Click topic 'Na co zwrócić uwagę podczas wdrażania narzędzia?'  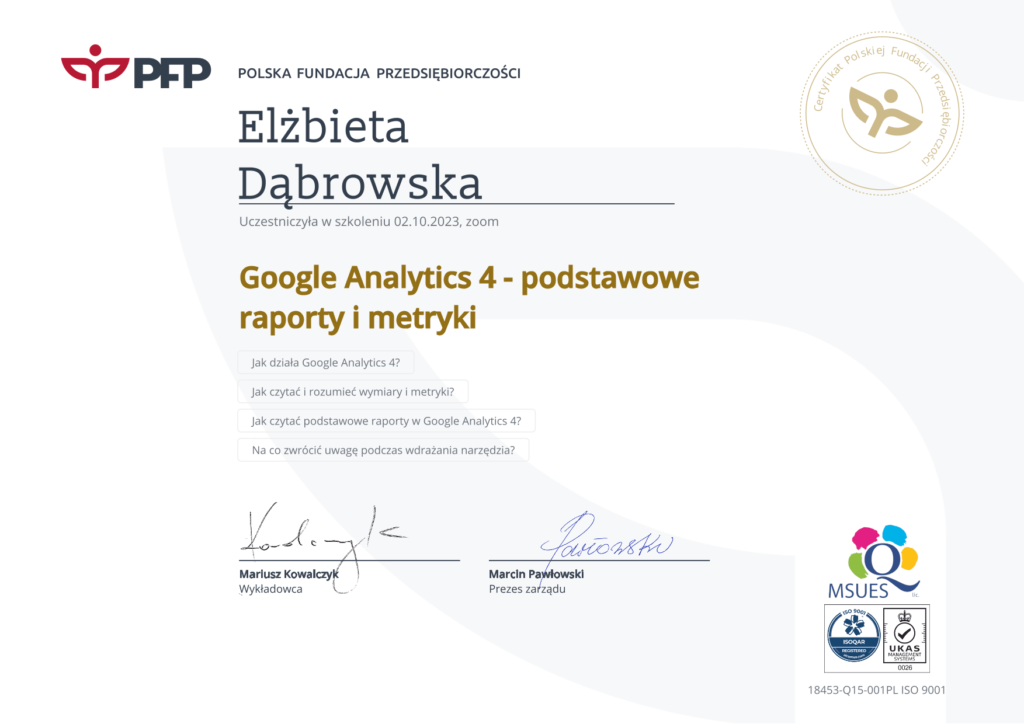point(383,450)
